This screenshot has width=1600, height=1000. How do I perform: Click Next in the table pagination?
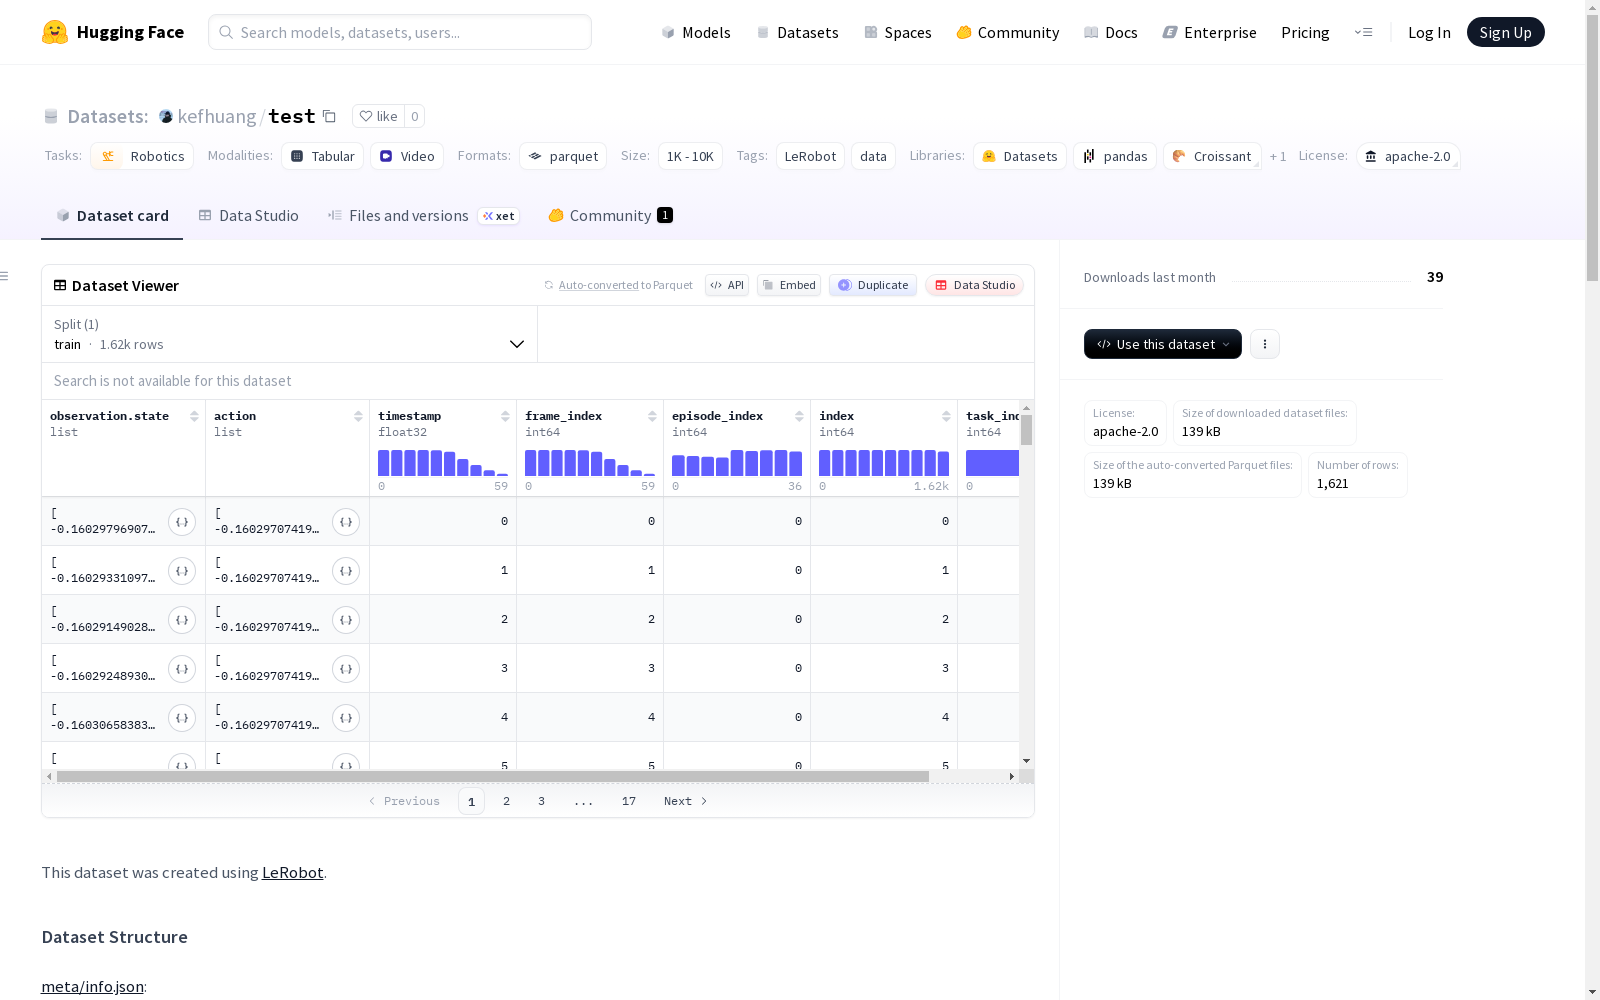tap(686, 801)
